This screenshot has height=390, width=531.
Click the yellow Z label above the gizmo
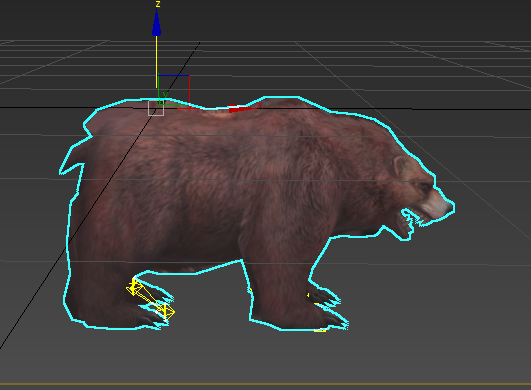pyautogui.click(x=157, y=4)
